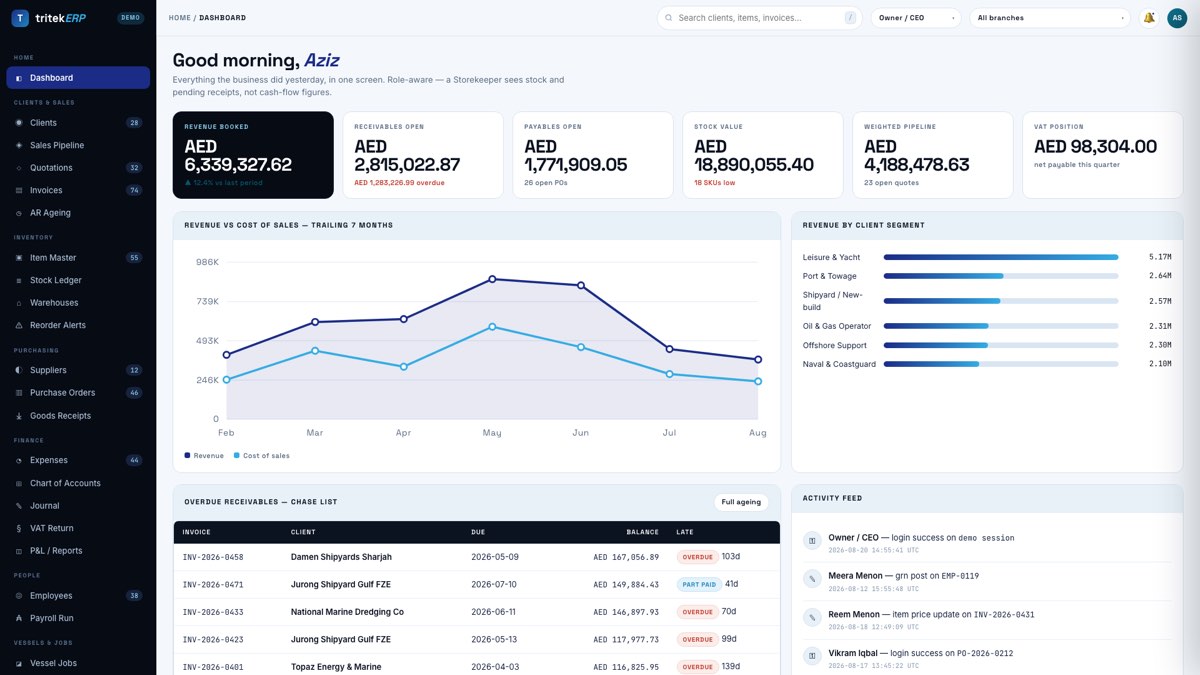Click the Vessel Jobs sidebar icon
The image size is (1200, 675).
(x=19, y=663)
